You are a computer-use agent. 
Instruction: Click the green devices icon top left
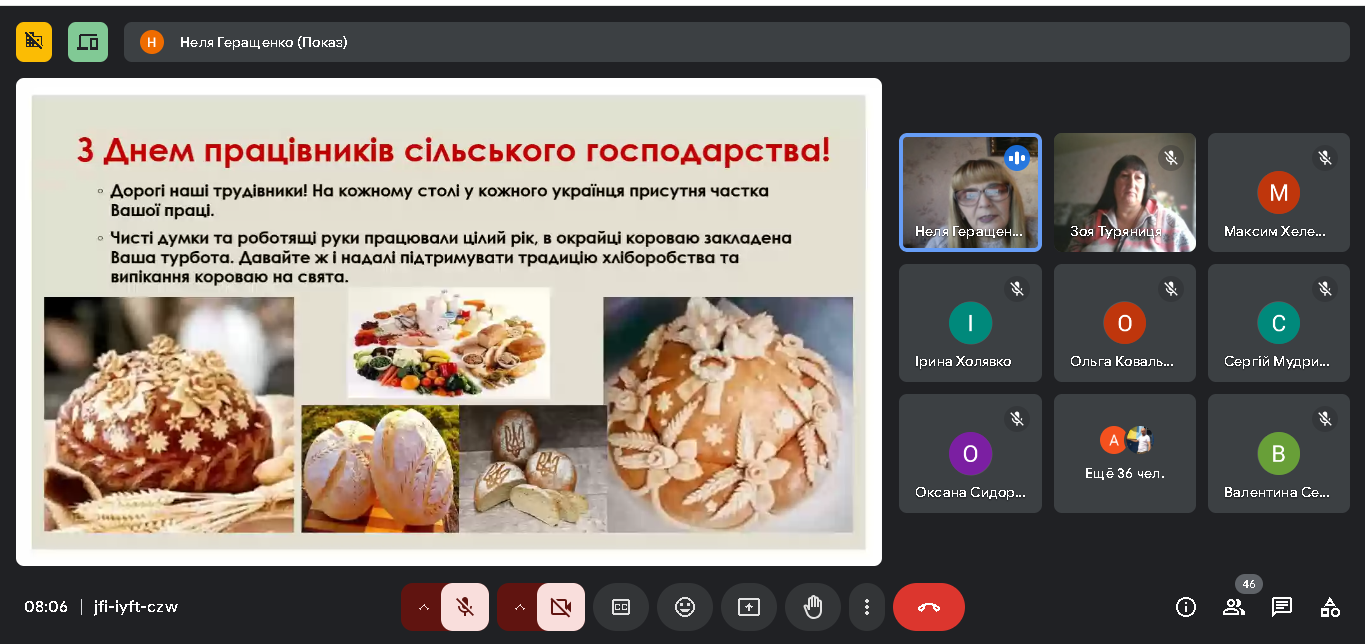(88, 42)
